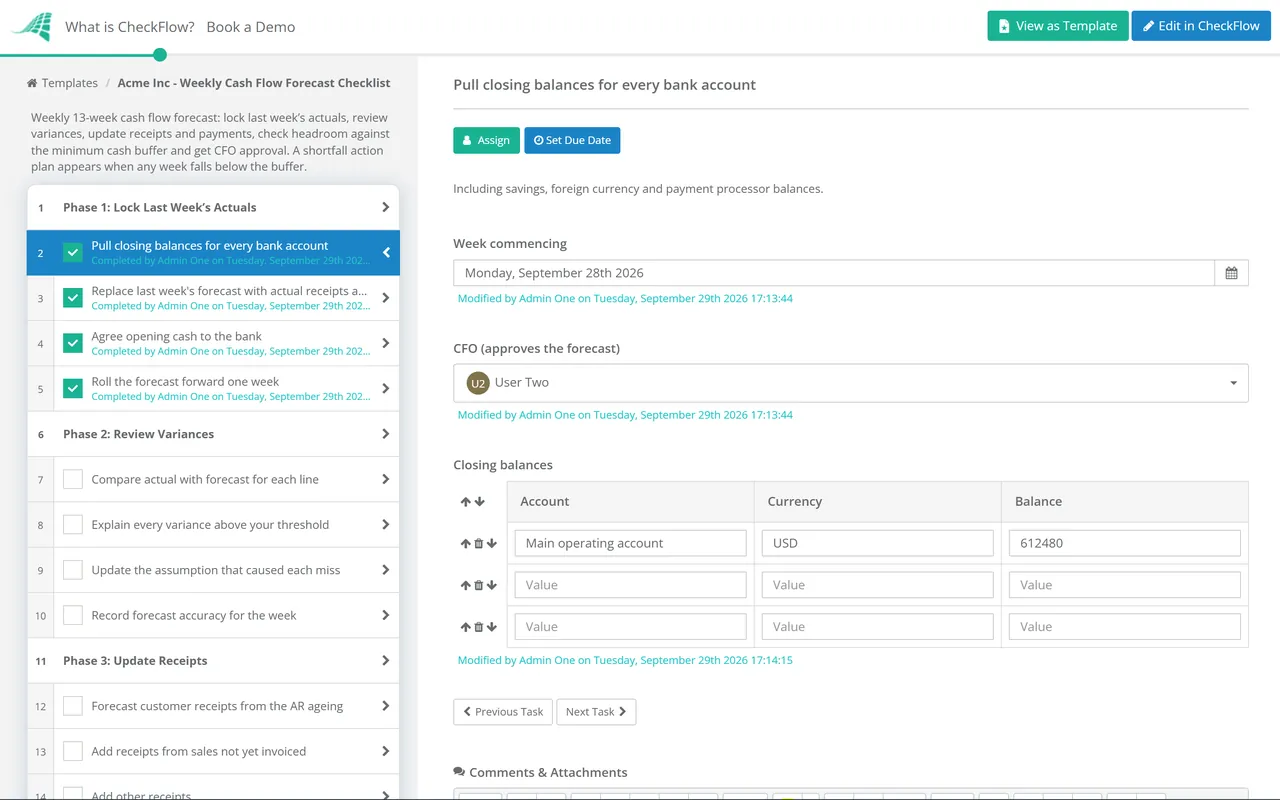Go to Next Task

pyautogui.click(x=596, y=712)
